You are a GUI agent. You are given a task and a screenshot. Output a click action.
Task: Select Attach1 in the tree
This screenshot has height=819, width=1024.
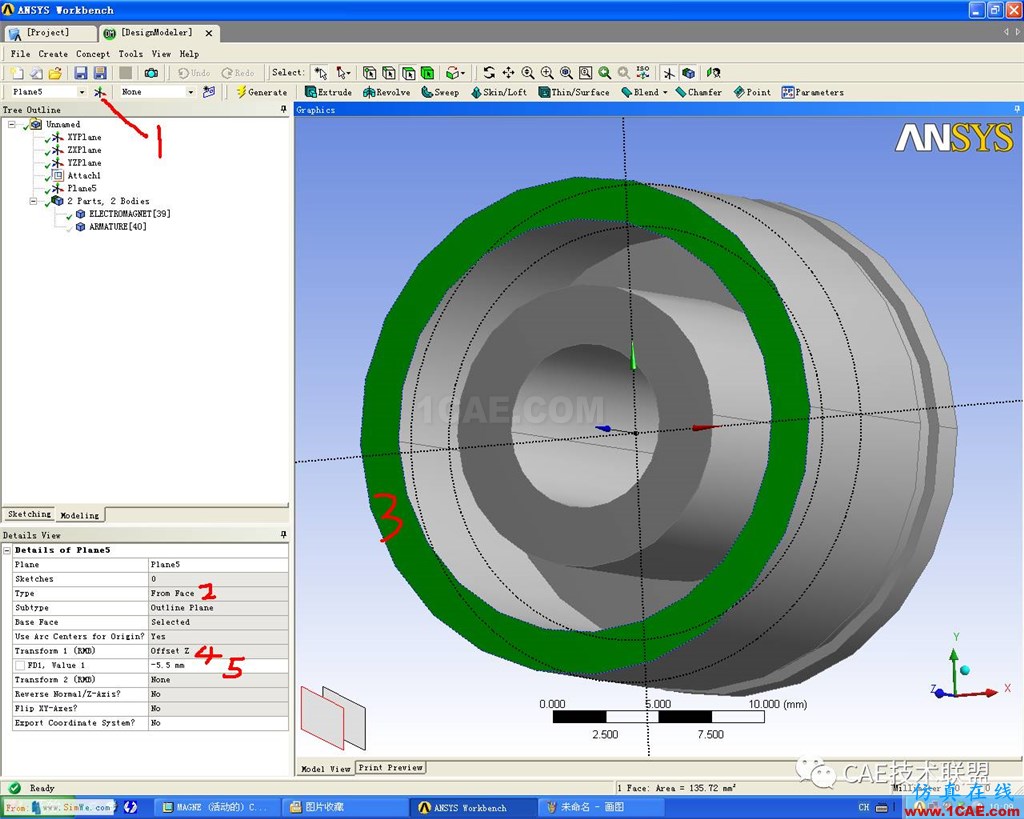pyautogui.click(x=84, y=176)
